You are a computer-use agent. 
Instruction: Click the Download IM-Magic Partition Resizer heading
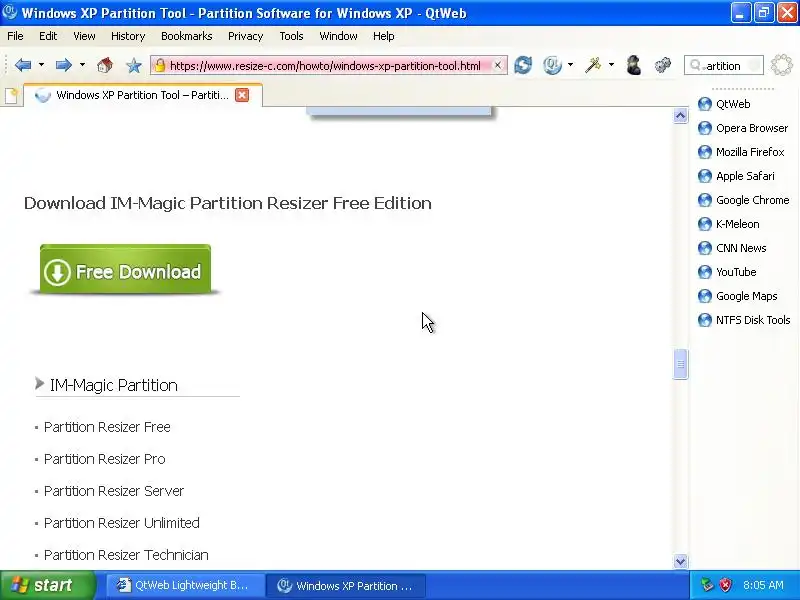pyautogui.click(x=228, y=203)
